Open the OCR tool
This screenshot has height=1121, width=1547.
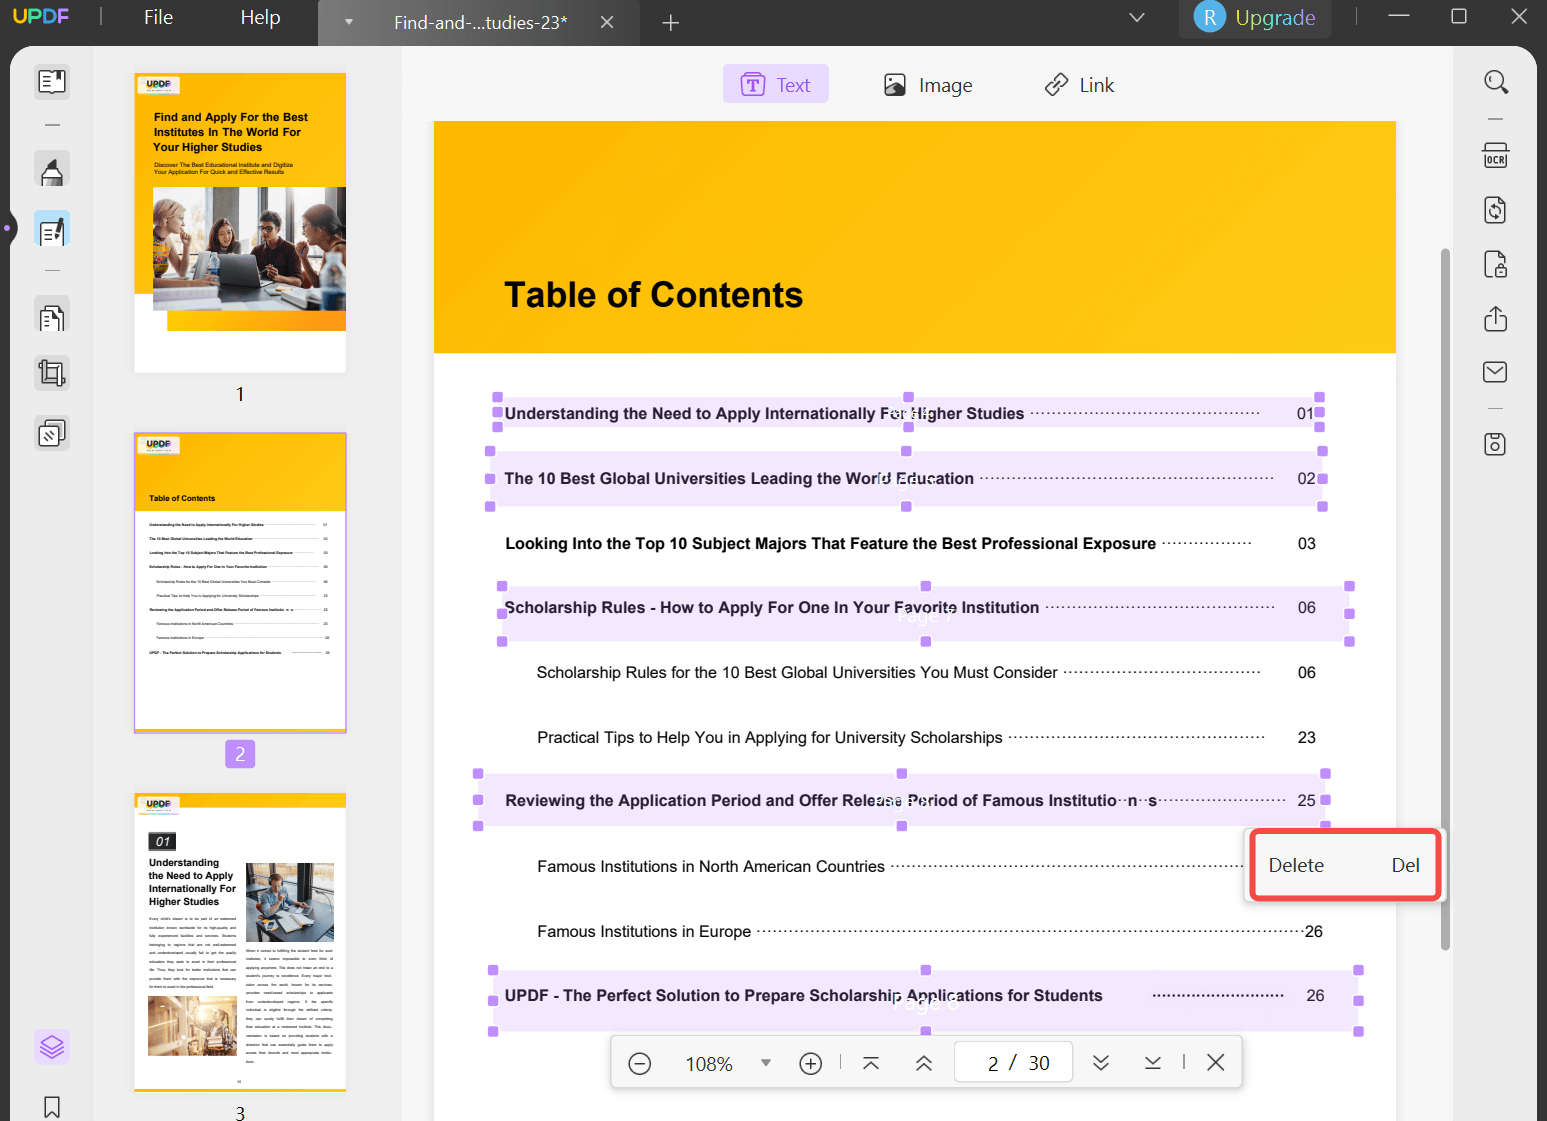1494,155
